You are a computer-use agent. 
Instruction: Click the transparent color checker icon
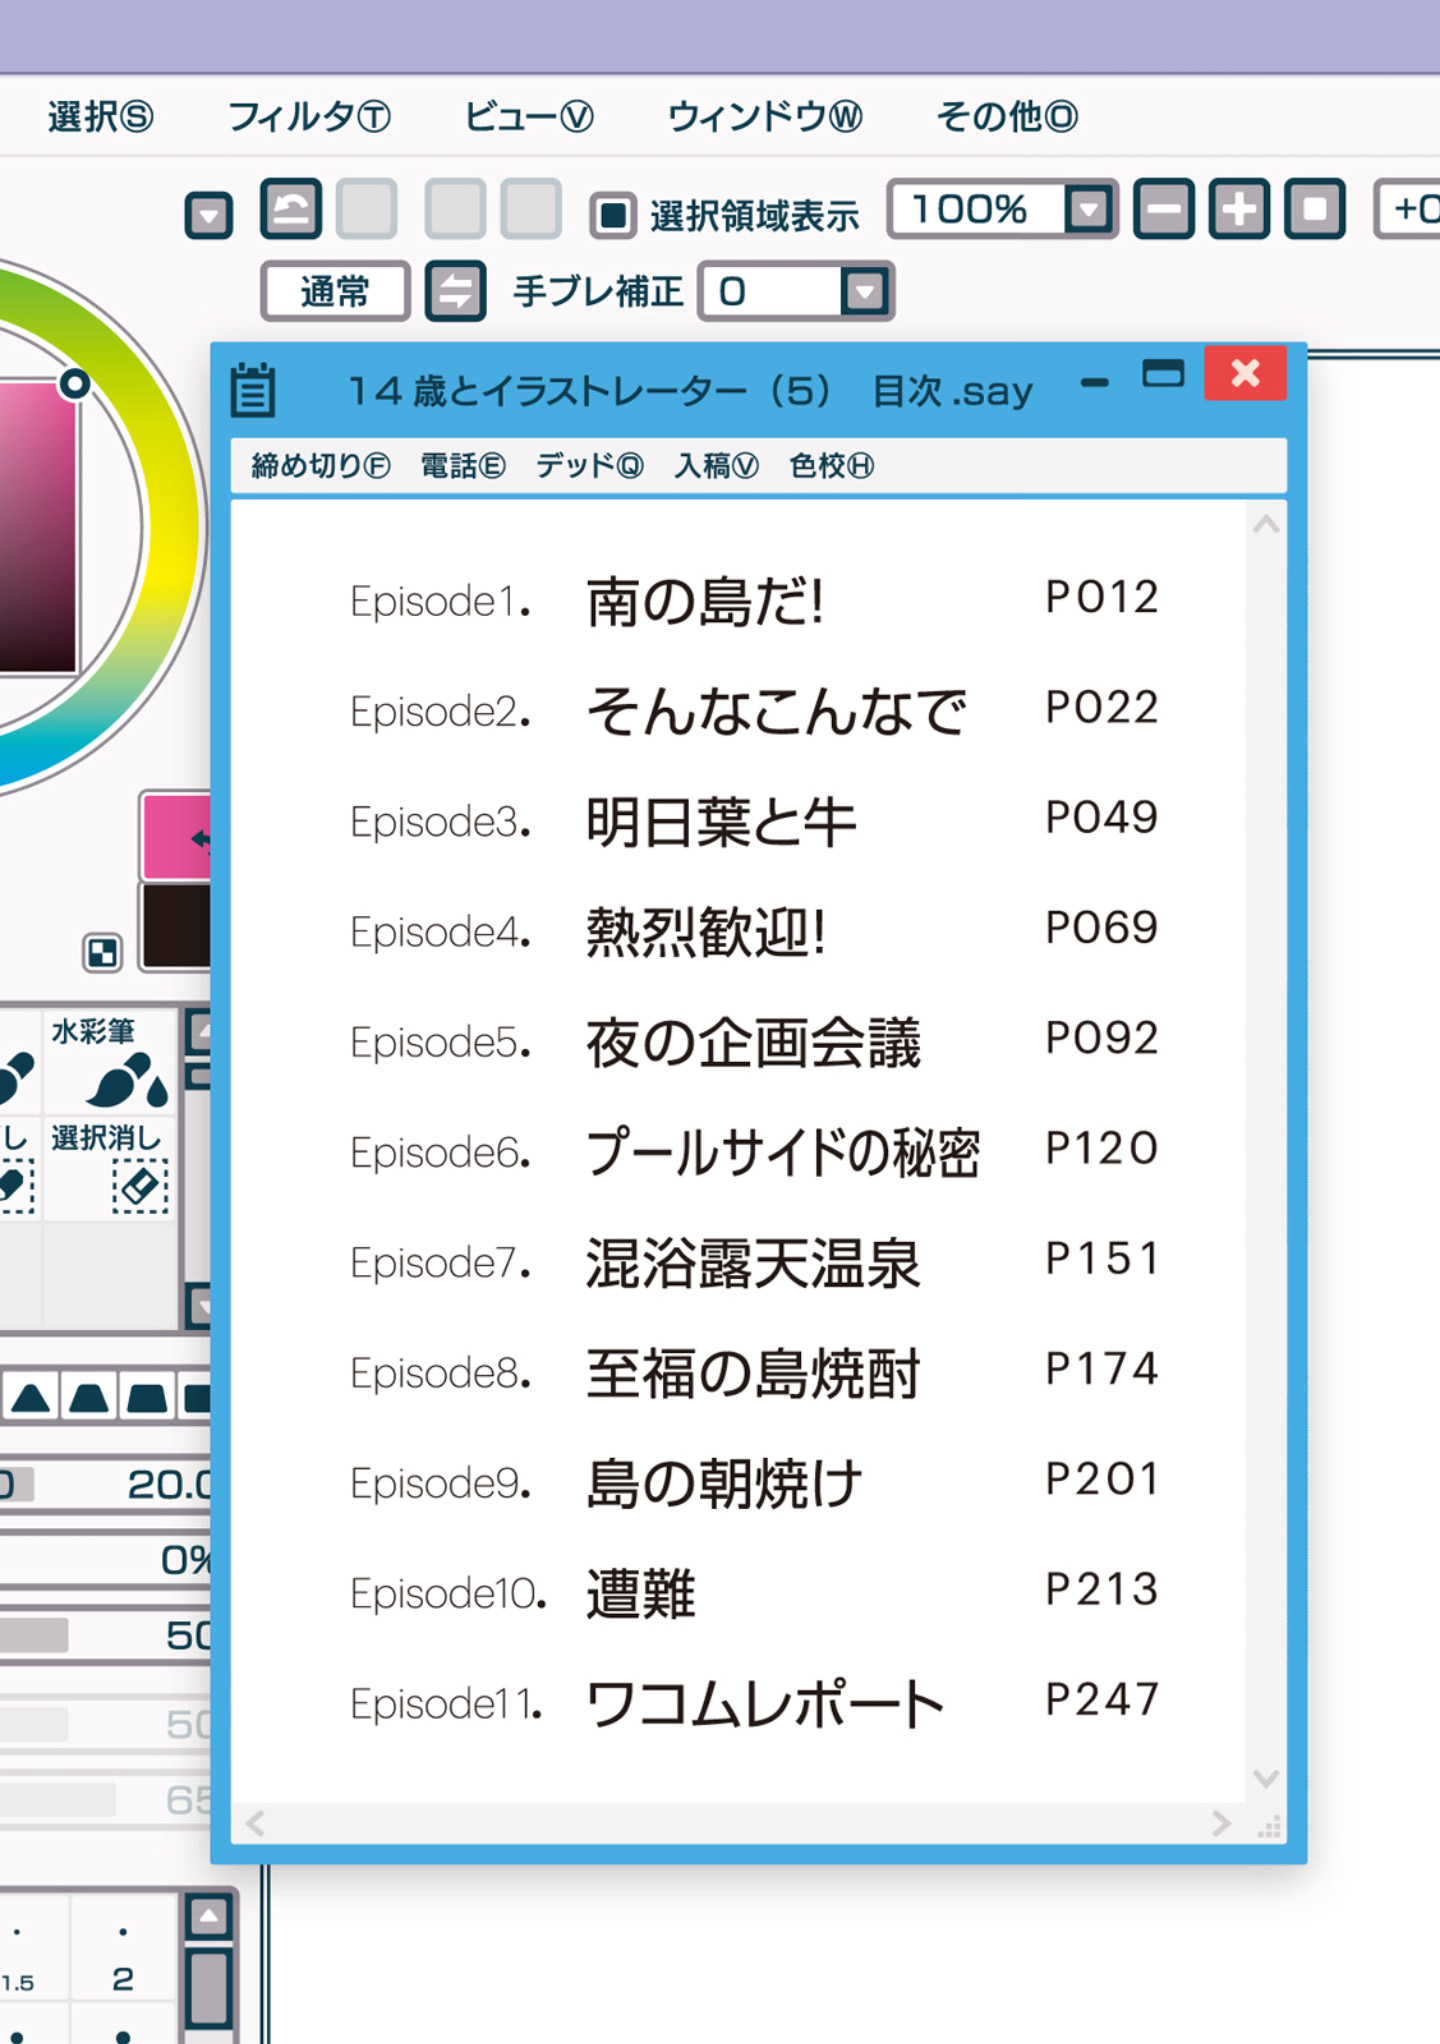coord(102,953)
